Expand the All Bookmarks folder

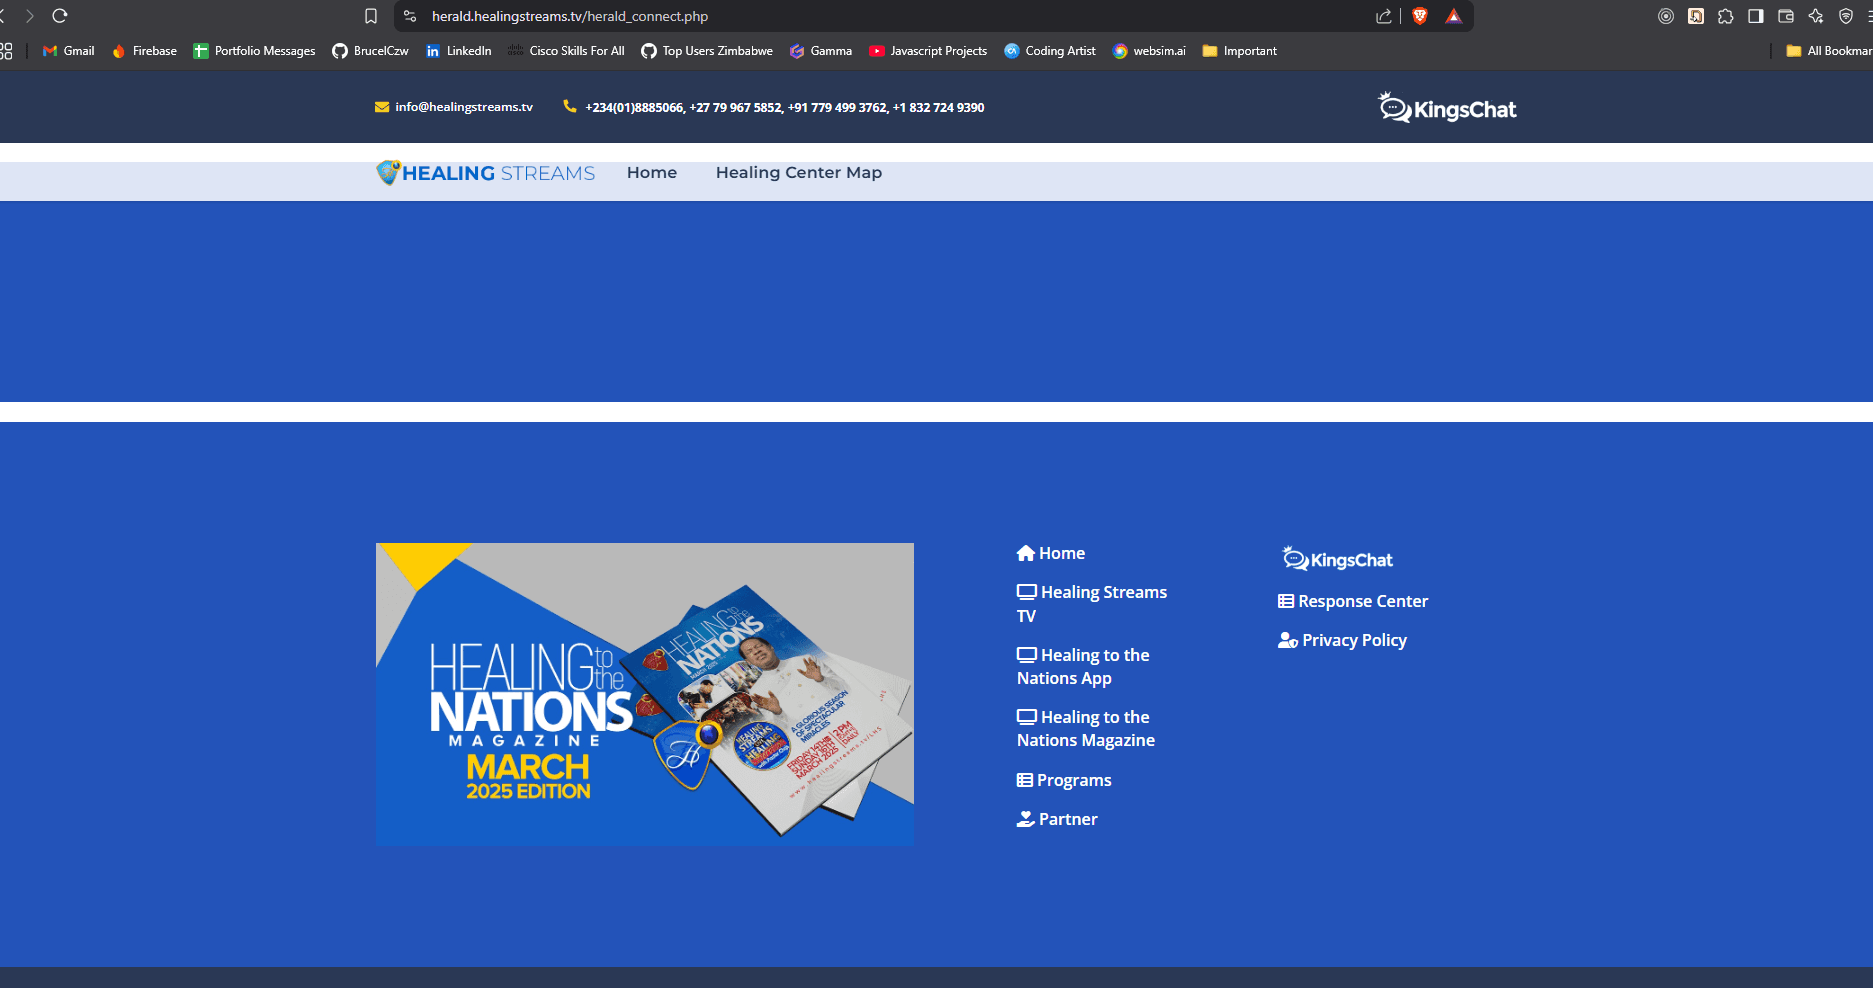tap(1829, 51)
